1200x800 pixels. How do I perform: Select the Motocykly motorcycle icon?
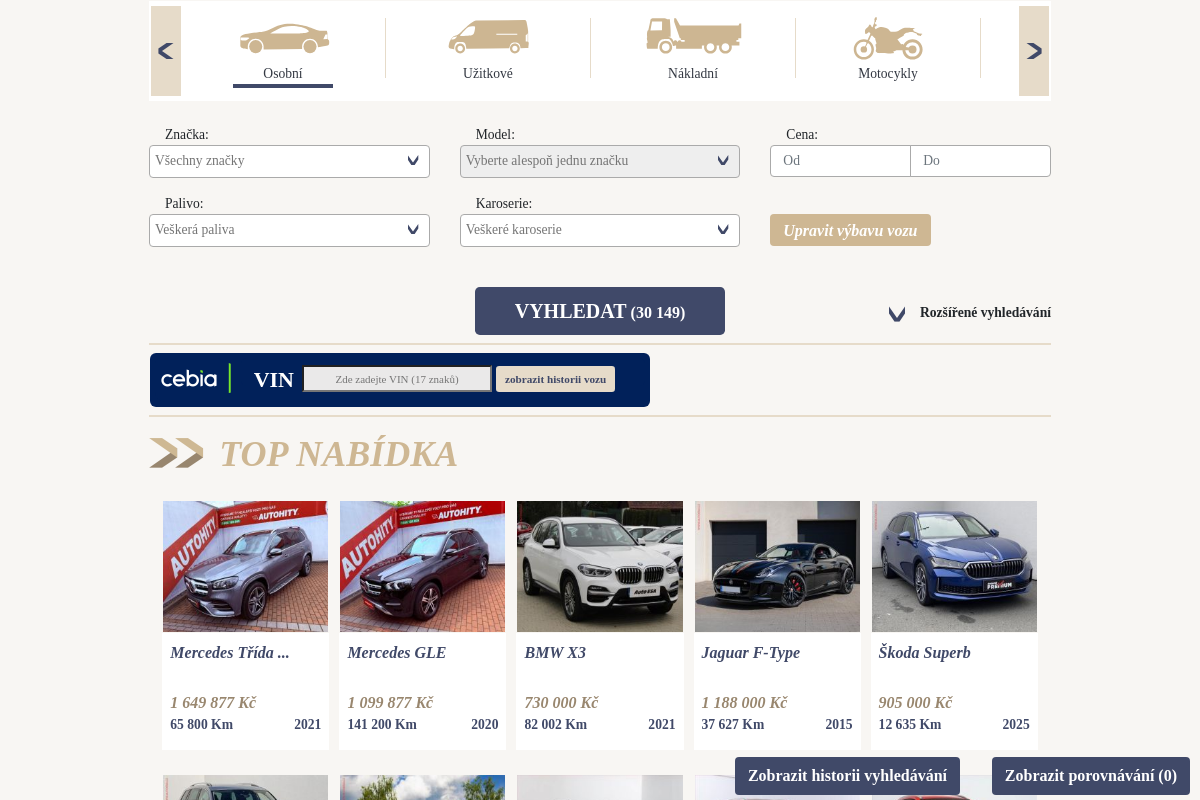click(x=888, y=38)
